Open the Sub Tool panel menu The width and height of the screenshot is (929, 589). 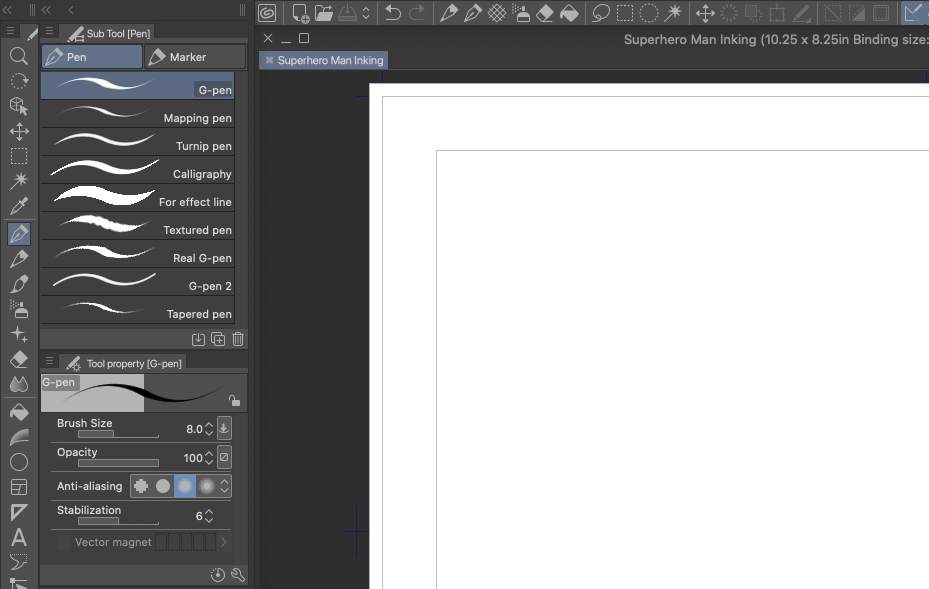[x=50, y=32]
